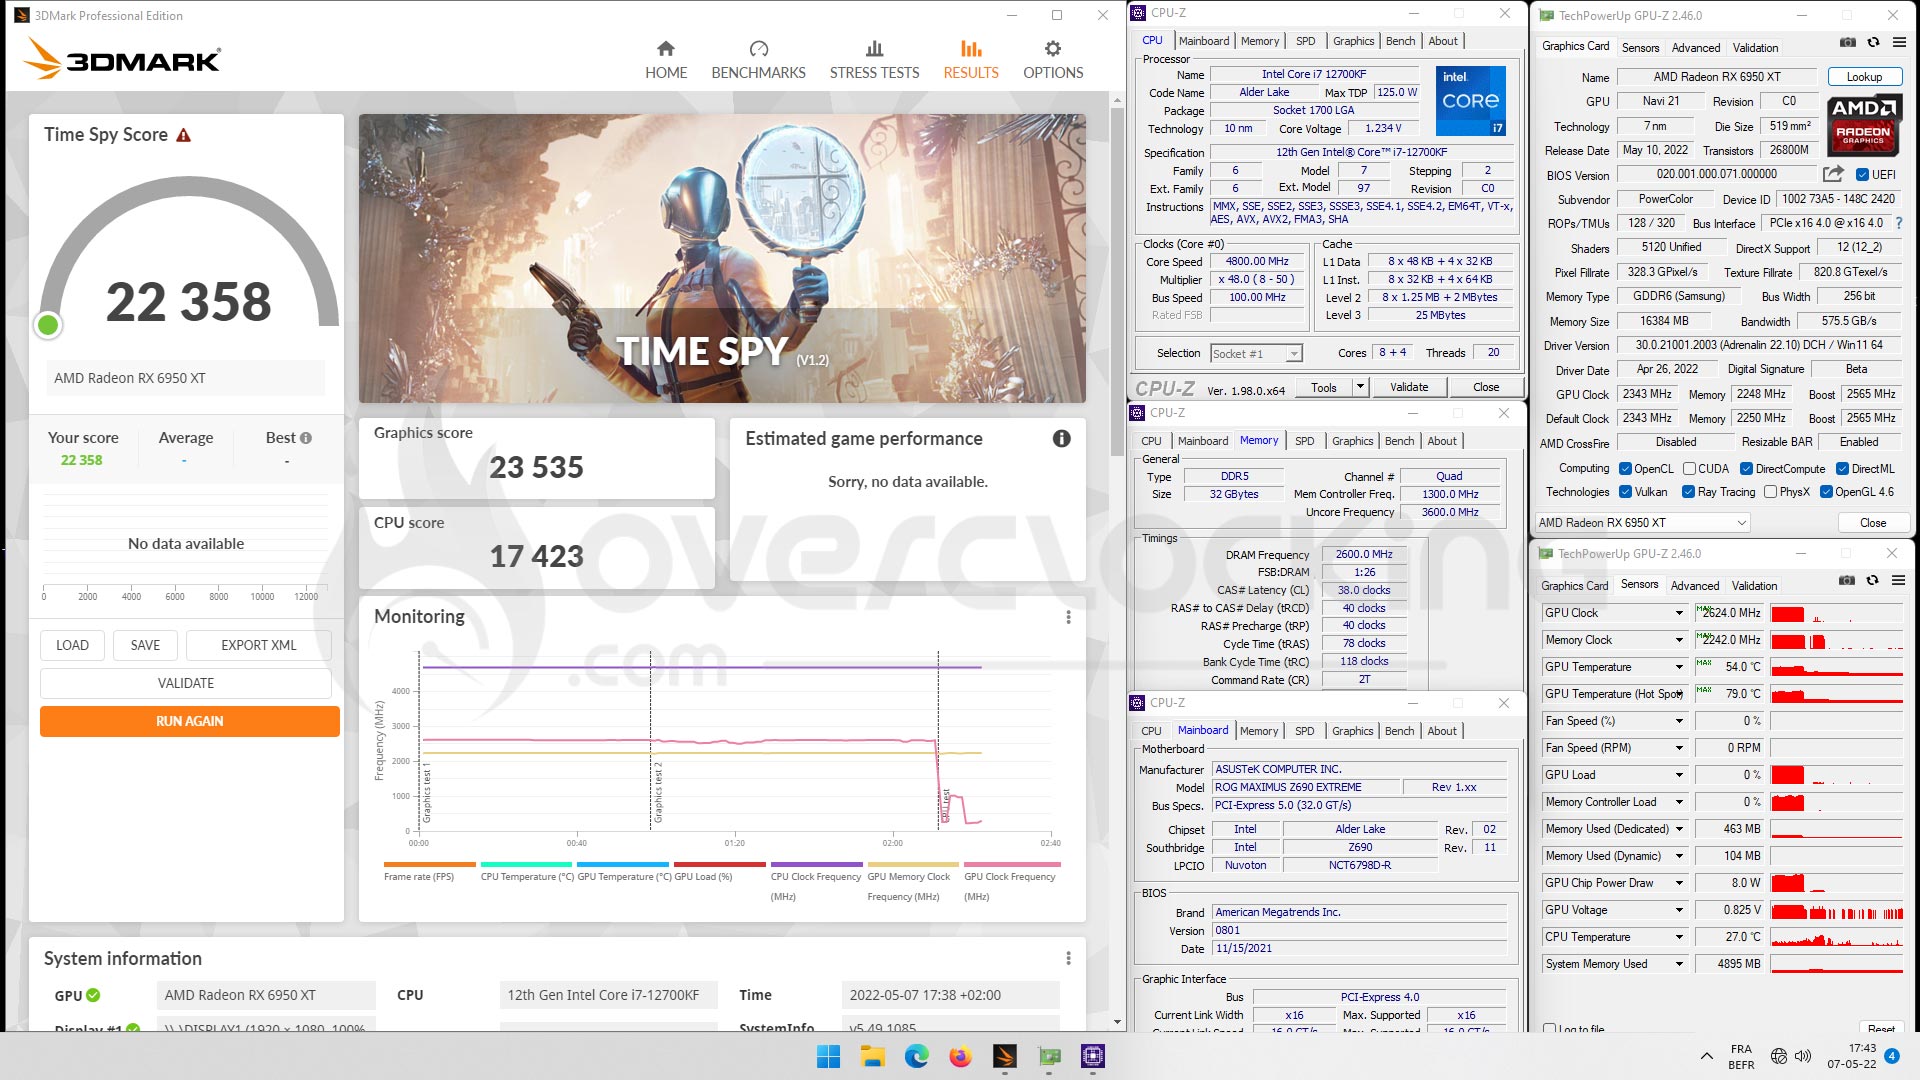1920x1080 pixels.
Task: Open the Socket #1 selection dropdown
Action: [x=1256, y=353]
